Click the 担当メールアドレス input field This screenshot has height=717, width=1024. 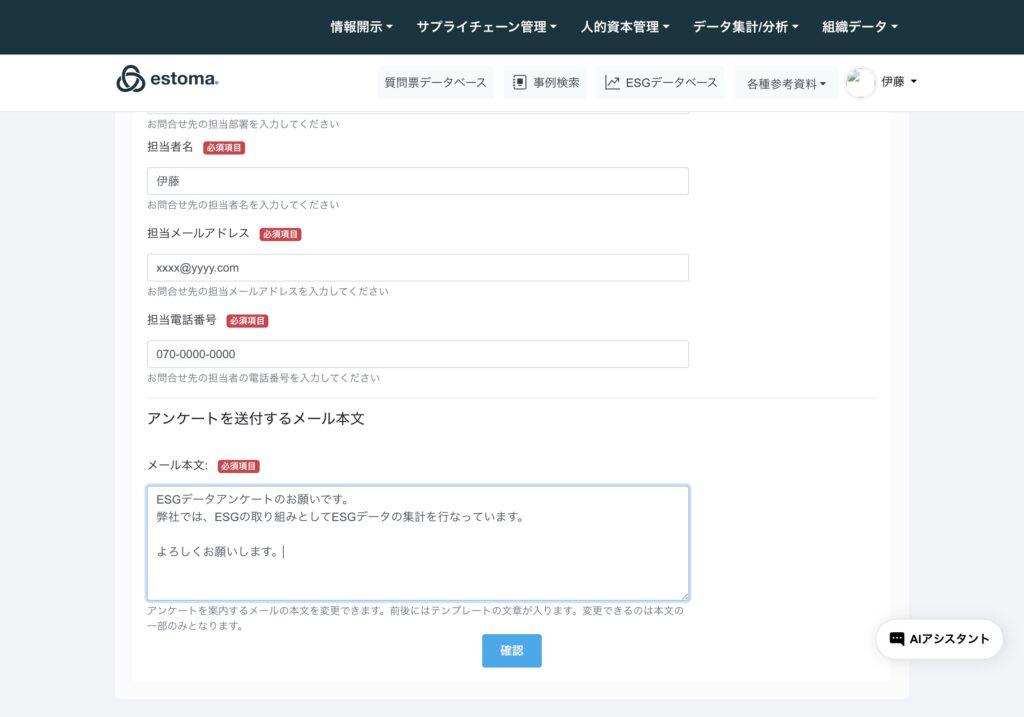click(x=417, y=268)
